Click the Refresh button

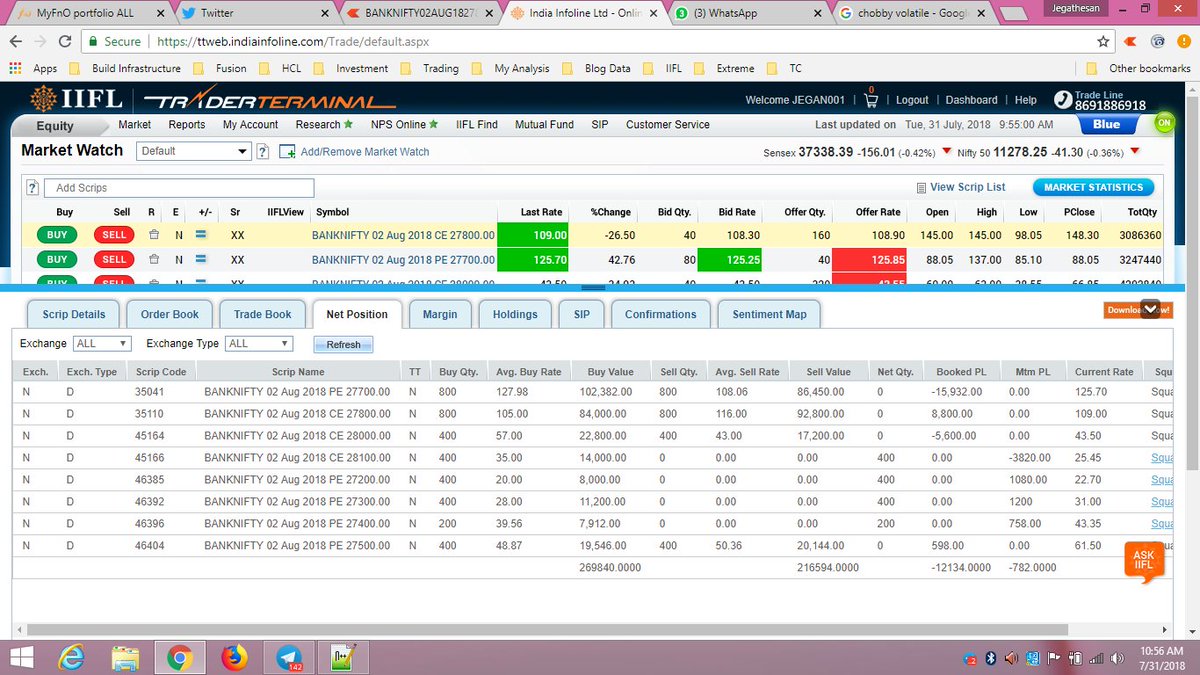click(343, 344)
